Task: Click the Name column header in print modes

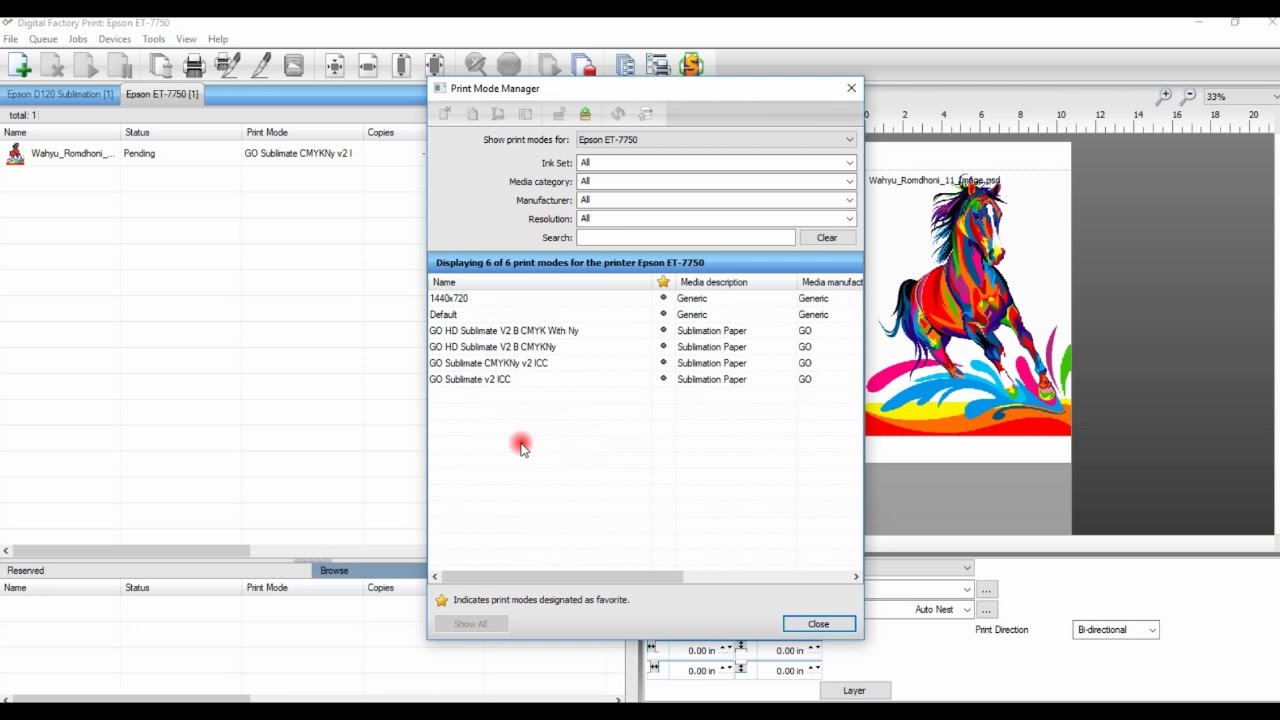Action: point(541,282)
